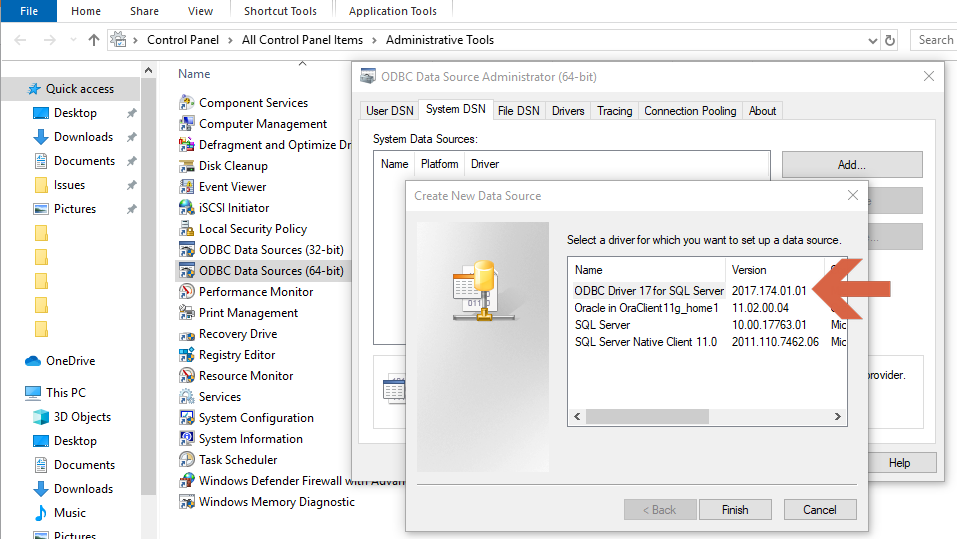
Task: Select the Disk Cleanup icon
Action: (x=186, y=166)
